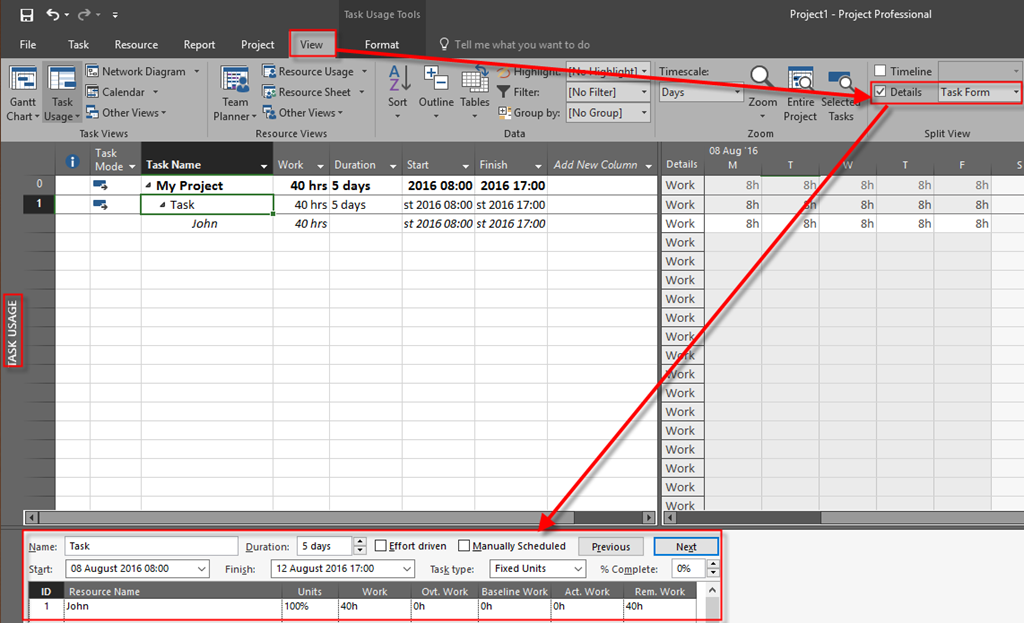Click the Name input field containing Task
Viewport: 1024px width, 623px height.
coord(150,547)
